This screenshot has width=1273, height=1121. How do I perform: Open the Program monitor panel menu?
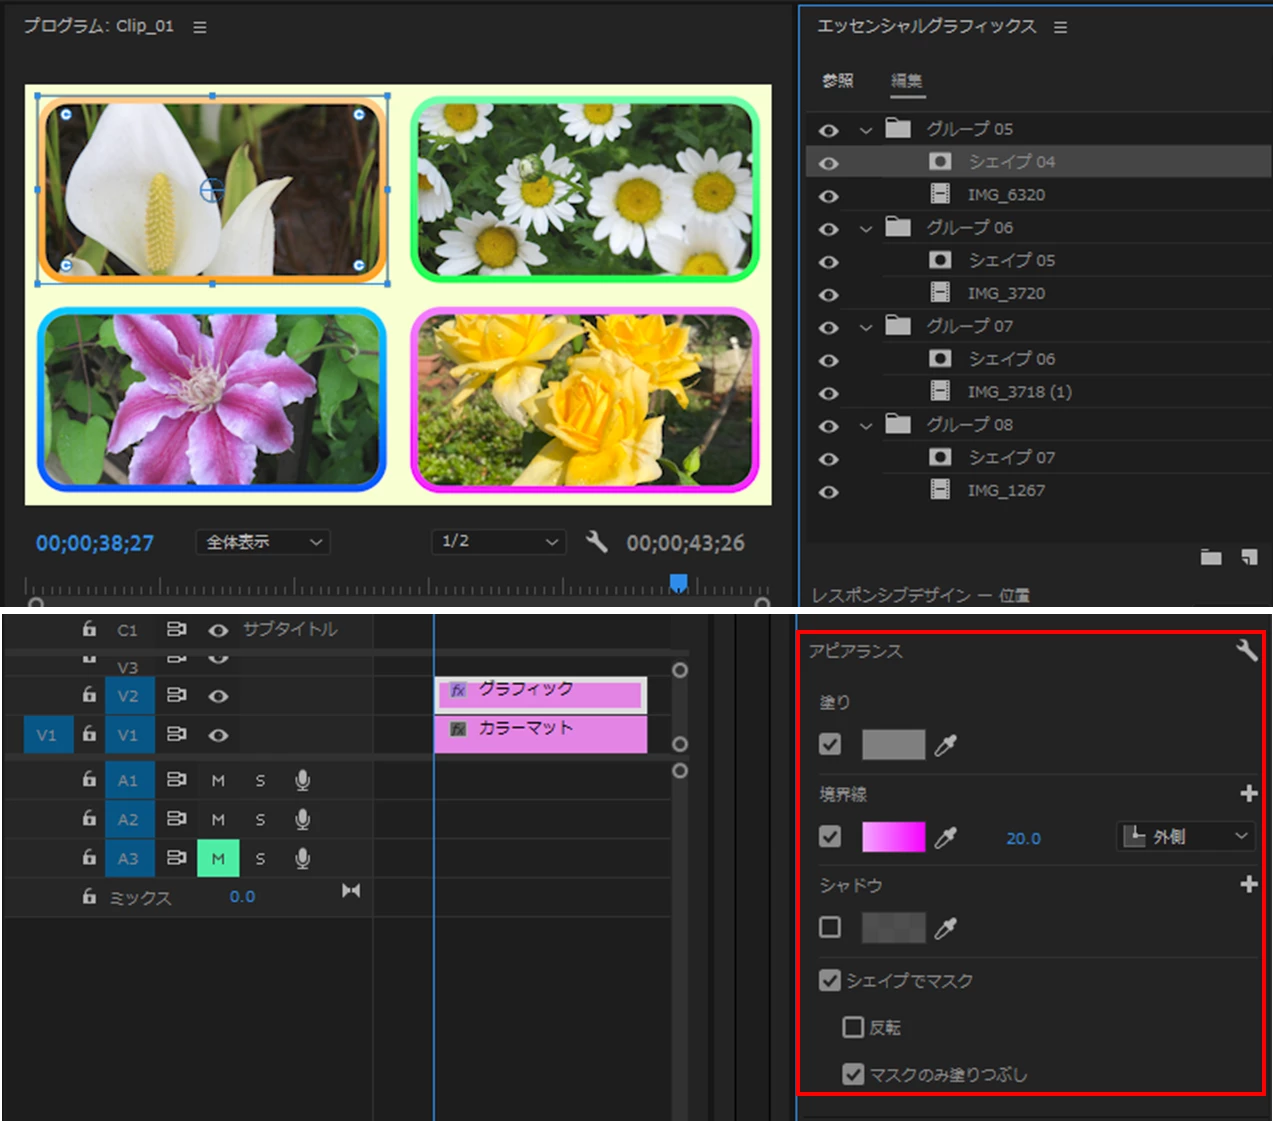click(x=200, y=27)
